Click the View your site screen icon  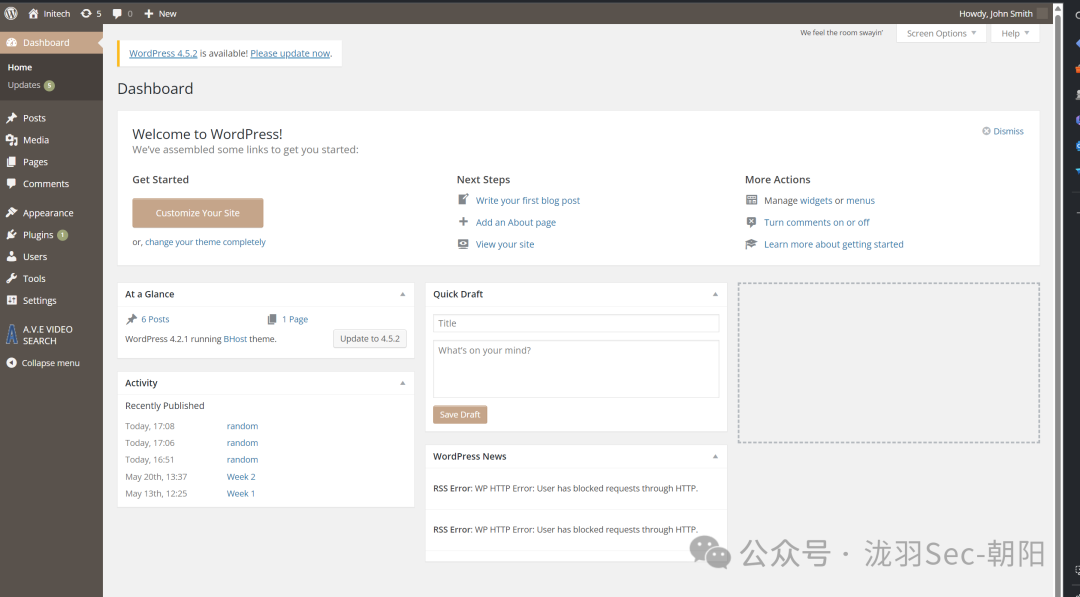click(x=464, y=244)
